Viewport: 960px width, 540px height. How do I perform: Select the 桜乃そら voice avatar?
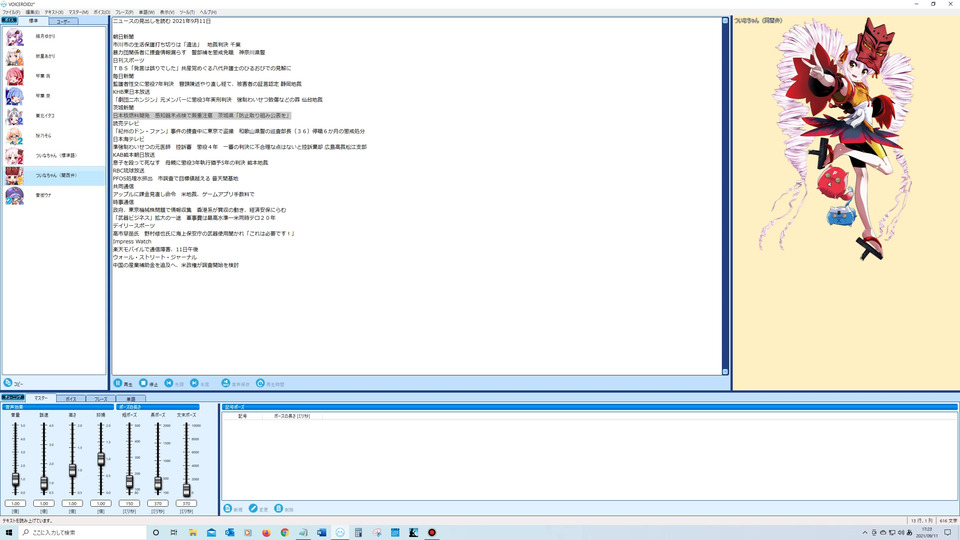click(15, 136)
